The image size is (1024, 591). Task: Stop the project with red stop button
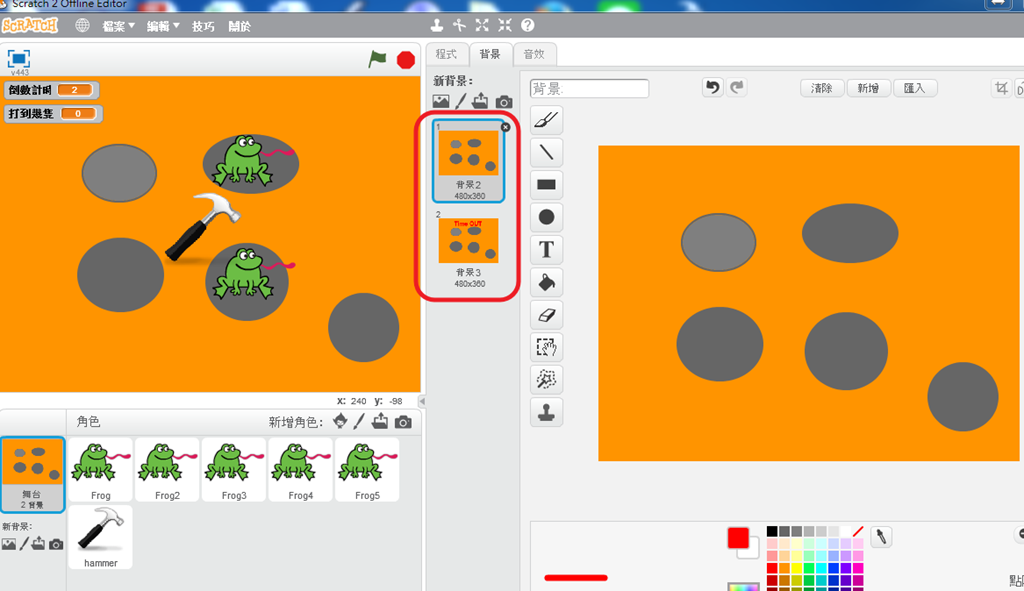[406, 59]
